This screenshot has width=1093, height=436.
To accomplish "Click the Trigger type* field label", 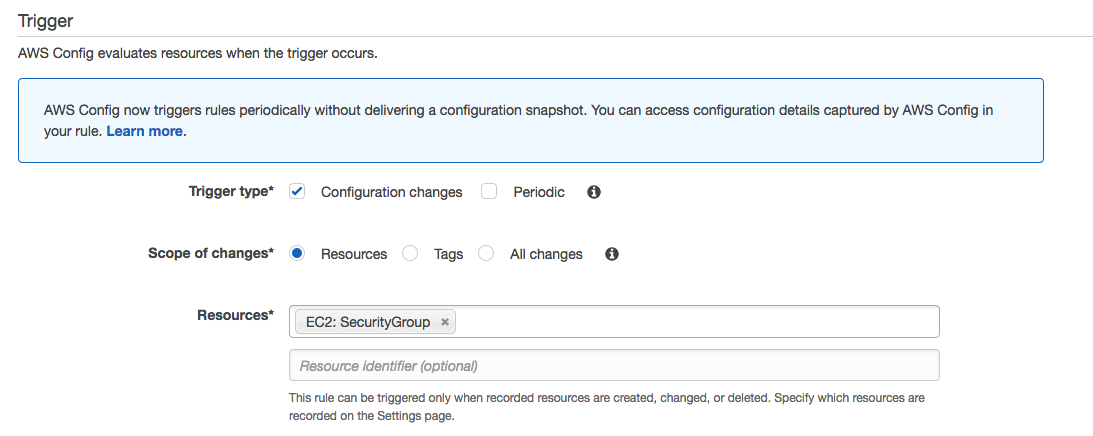I will [x=231, y=191].
